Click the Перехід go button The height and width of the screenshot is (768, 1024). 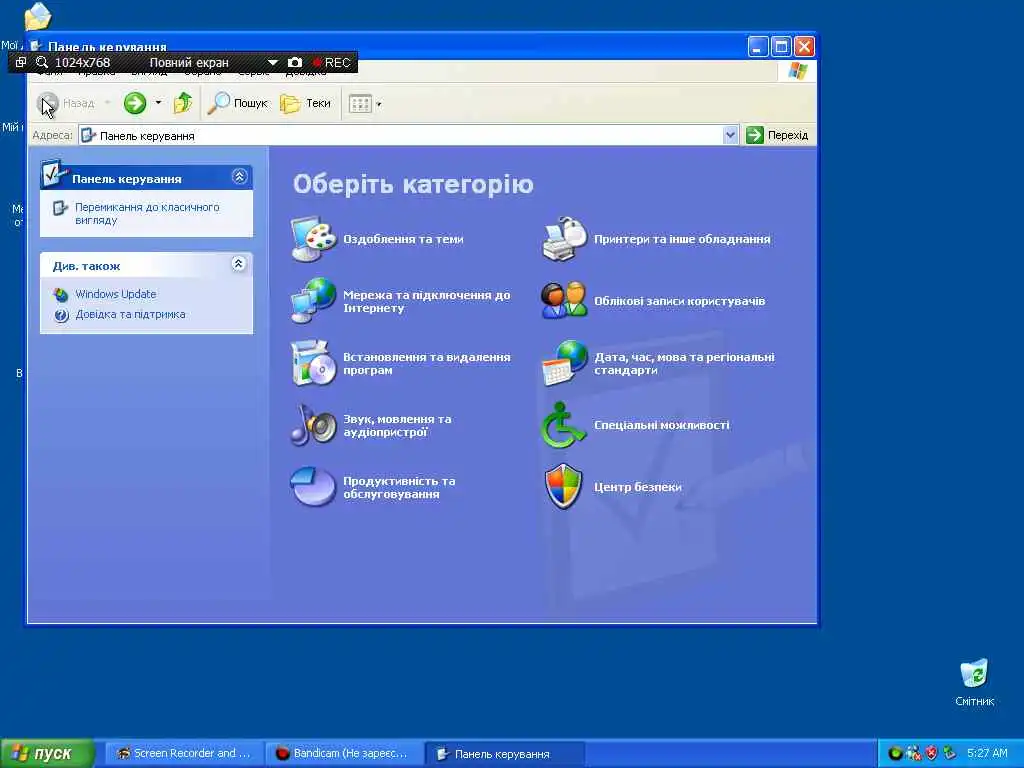pyautogui.click(x=777, y=135)
